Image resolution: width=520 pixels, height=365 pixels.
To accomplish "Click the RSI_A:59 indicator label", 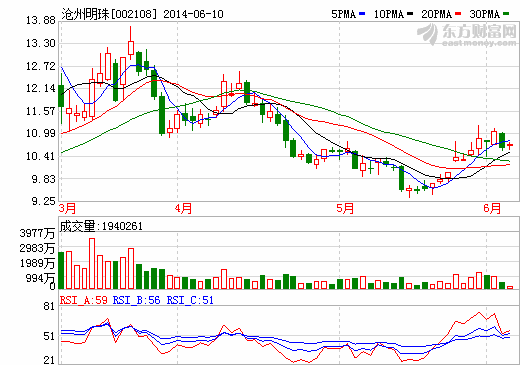I will click(84, 300).
